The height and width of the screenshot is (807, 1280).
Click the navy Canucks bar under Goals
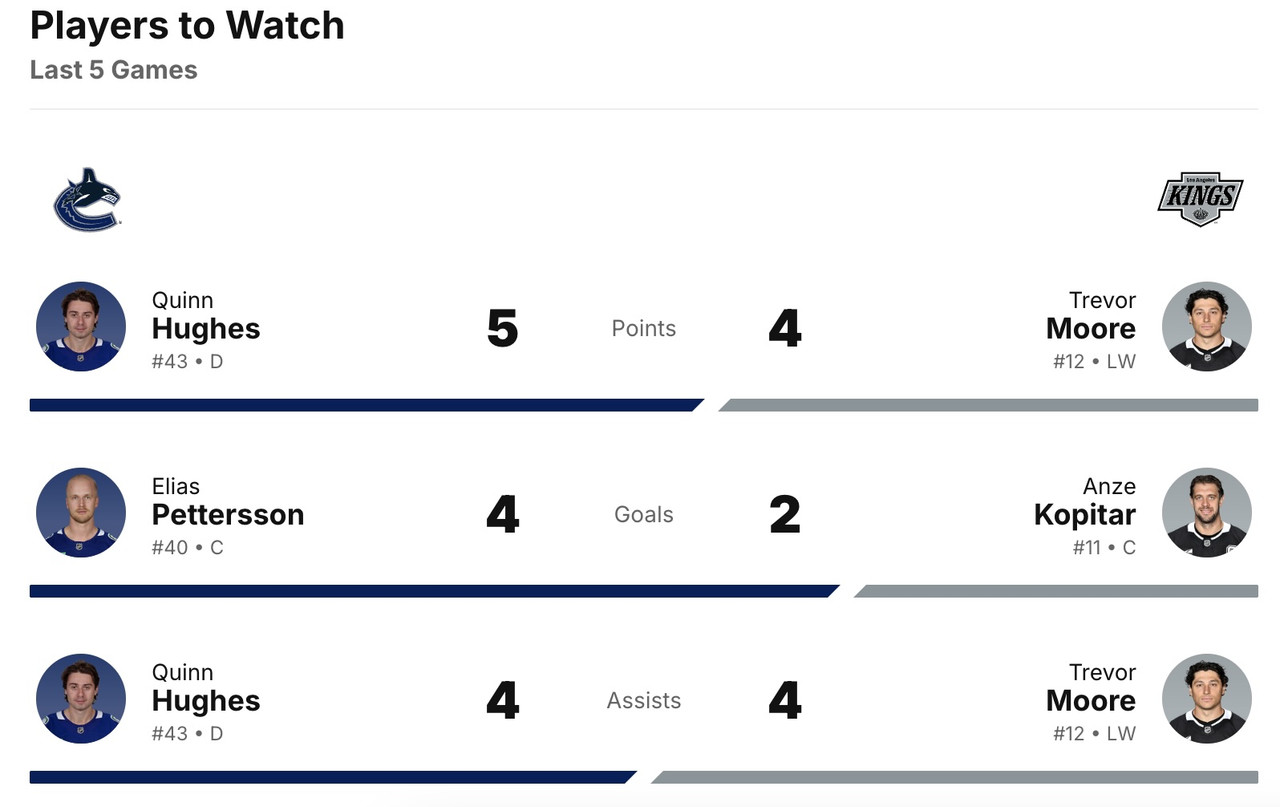pyautogui.click(x=430, y=591)
